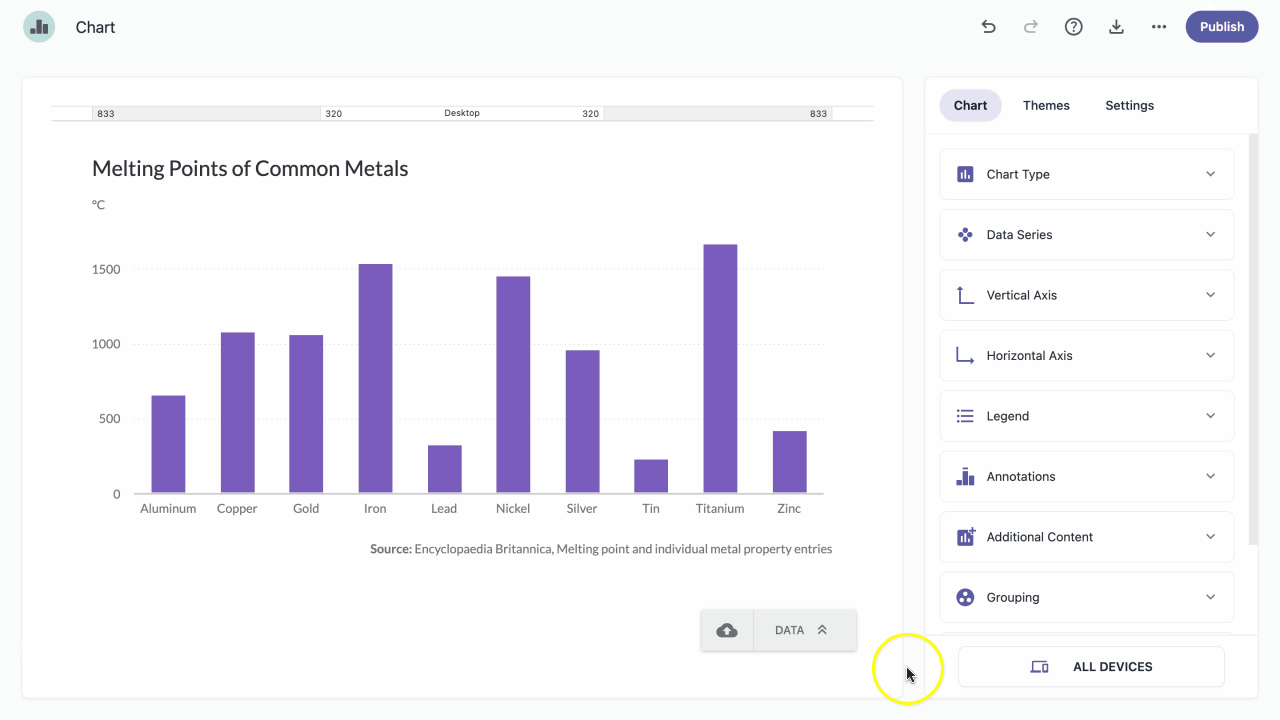Click the Publish button
Viewport: 1280px width, 720px height.
[1222, 27]
